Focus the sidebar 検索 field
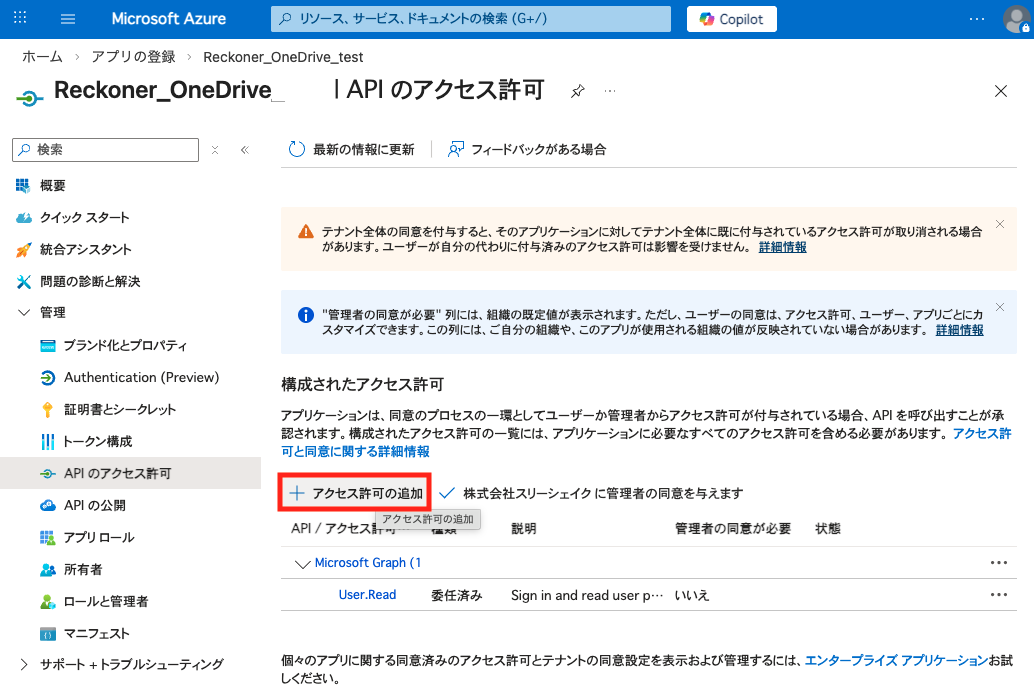The height and width of the screenshot is (700, 1034). (x=106, y=150)
